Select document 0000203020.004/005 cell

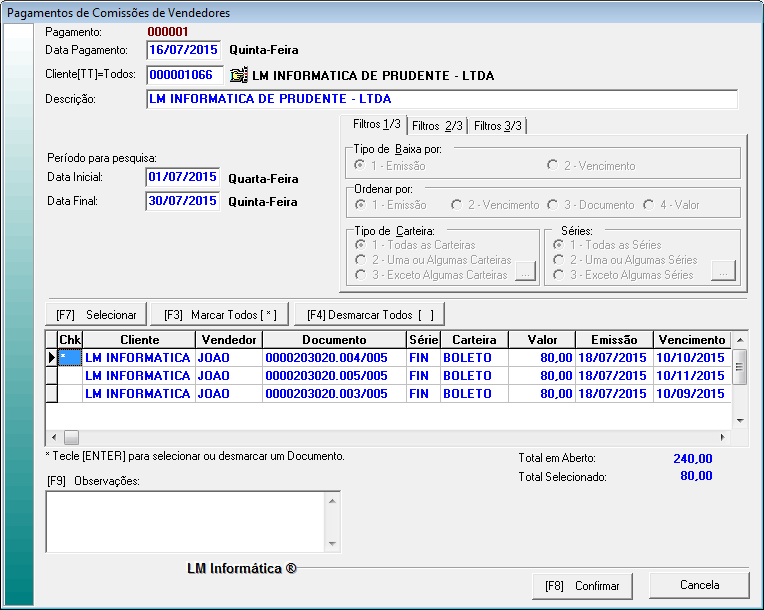pos(334,358)
